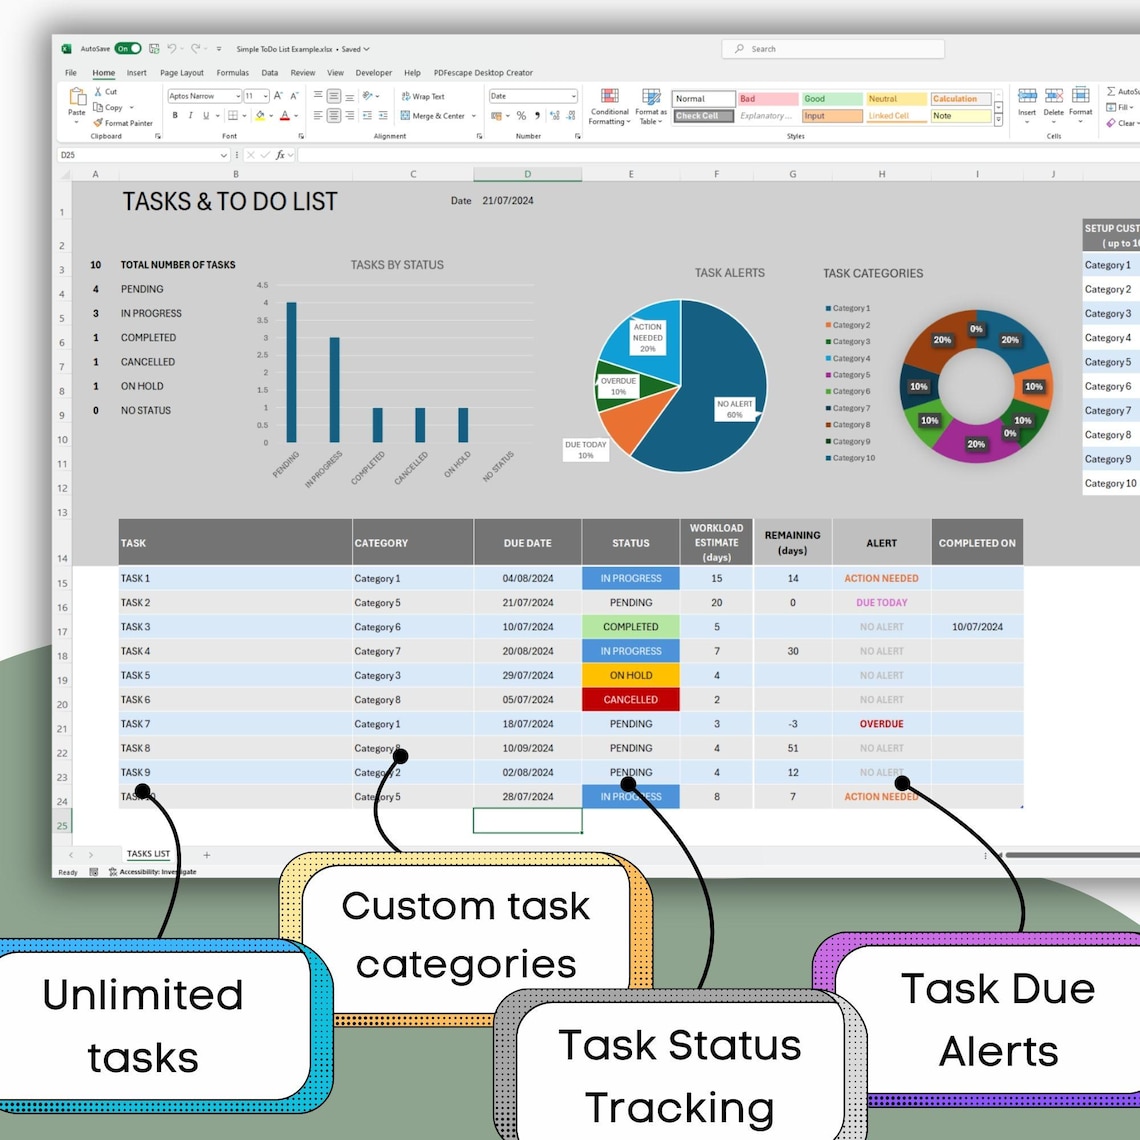Select the TASKS LIST sheet tab
Screen dimensions: 1140x1140
148,854
